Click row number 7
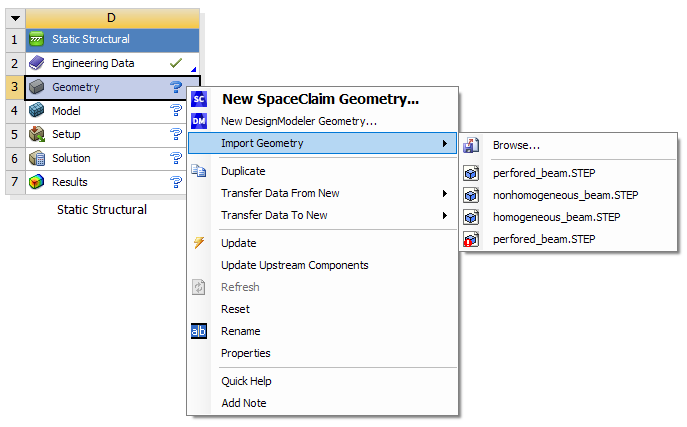This screenshot has height=427, width=687. [x=15, y=182]
